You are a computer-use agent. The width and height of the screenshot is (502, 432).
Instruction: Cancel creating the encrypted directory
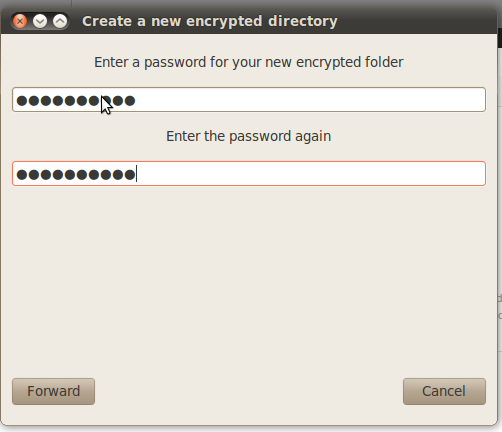[444, 391]
